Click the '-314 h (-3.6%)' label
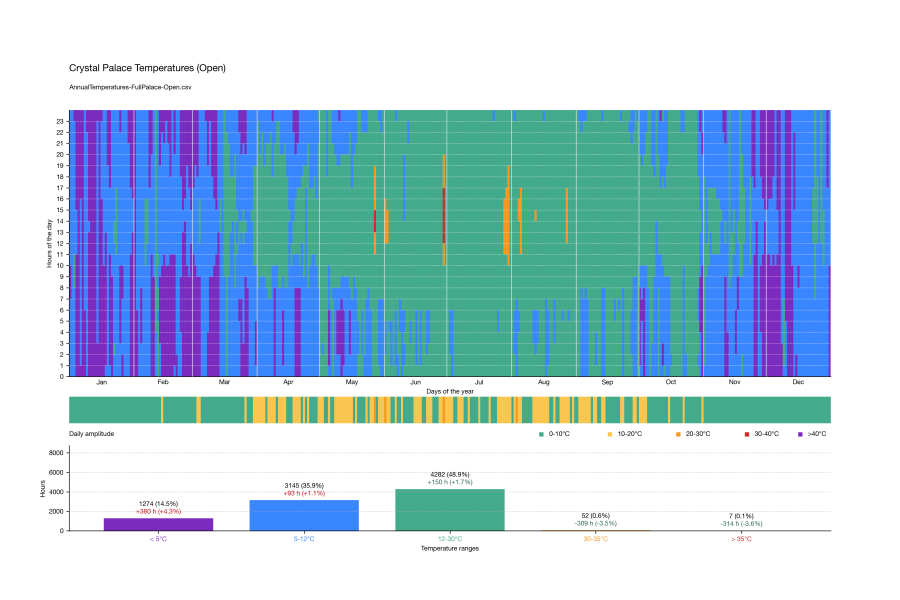 point(742,523)
